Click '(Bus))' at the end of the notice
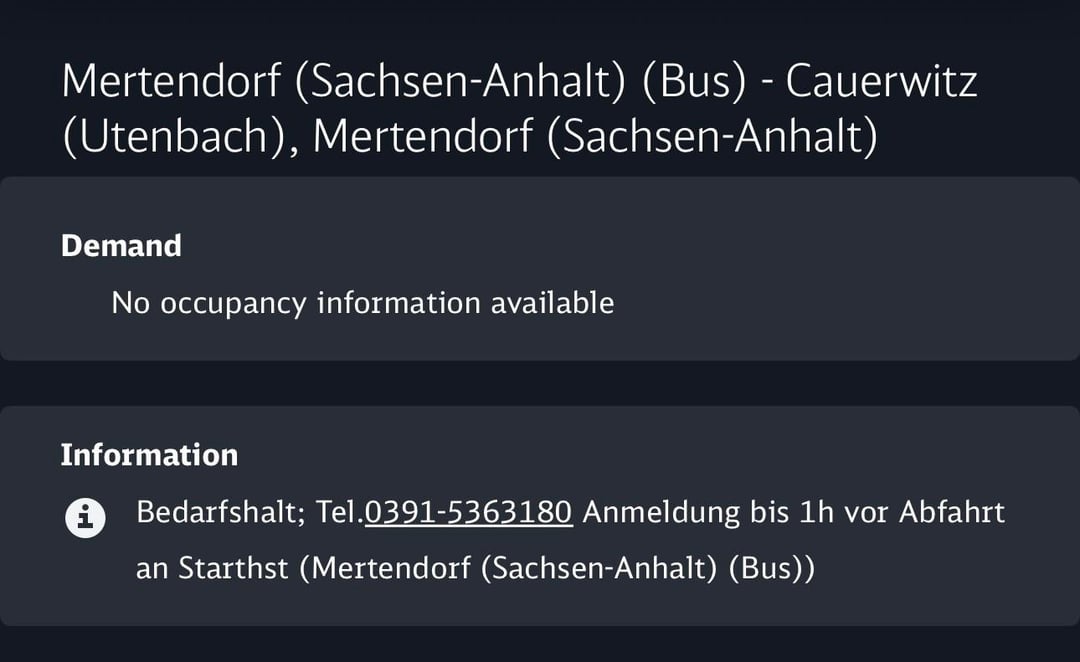The image size is (1080, 662). [x=772, y=568]
